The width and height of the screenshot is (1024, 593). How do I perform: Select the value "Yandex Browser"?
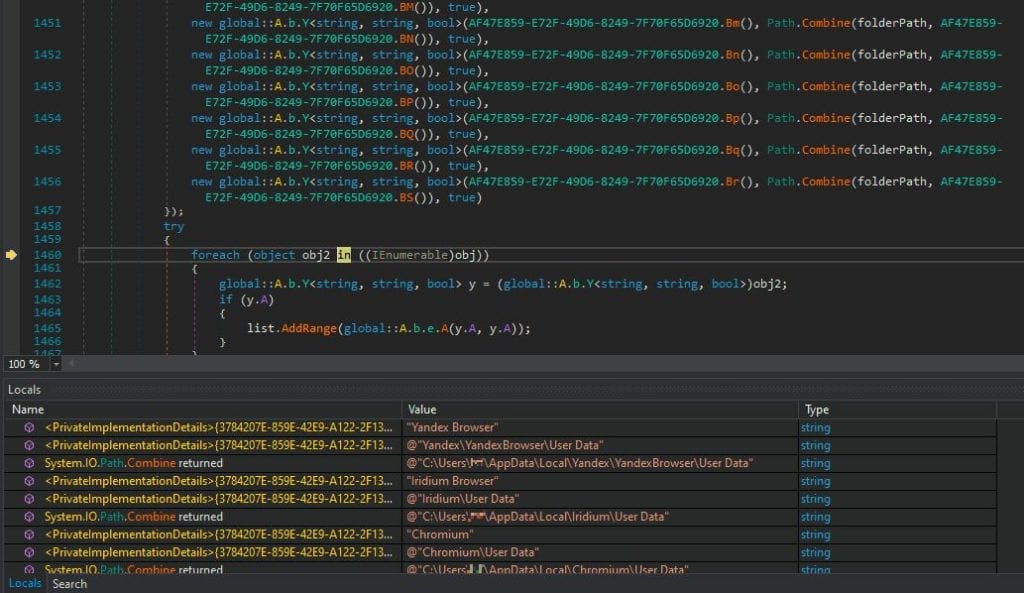click(452, 427)
